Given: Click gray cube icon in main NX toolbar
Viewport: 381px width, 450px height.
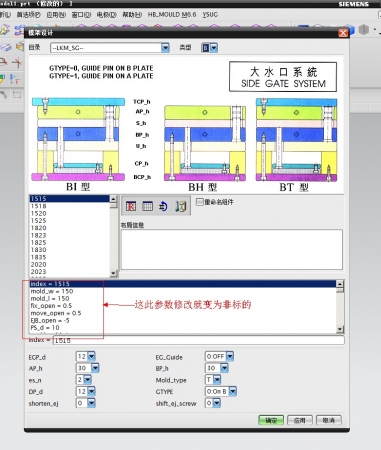Looking at the screenshot, I should [364, 30].
